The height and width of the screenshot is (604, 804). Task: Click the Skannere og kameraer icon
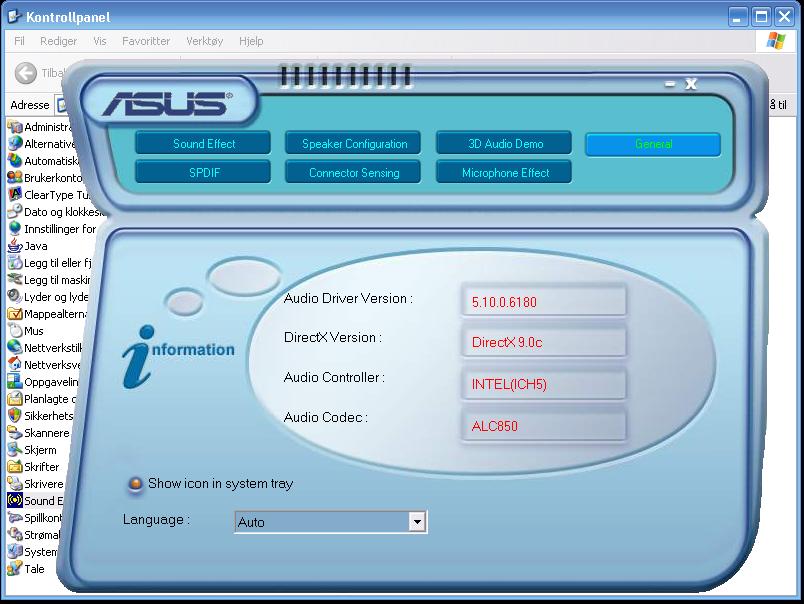[x=15, y=432]
